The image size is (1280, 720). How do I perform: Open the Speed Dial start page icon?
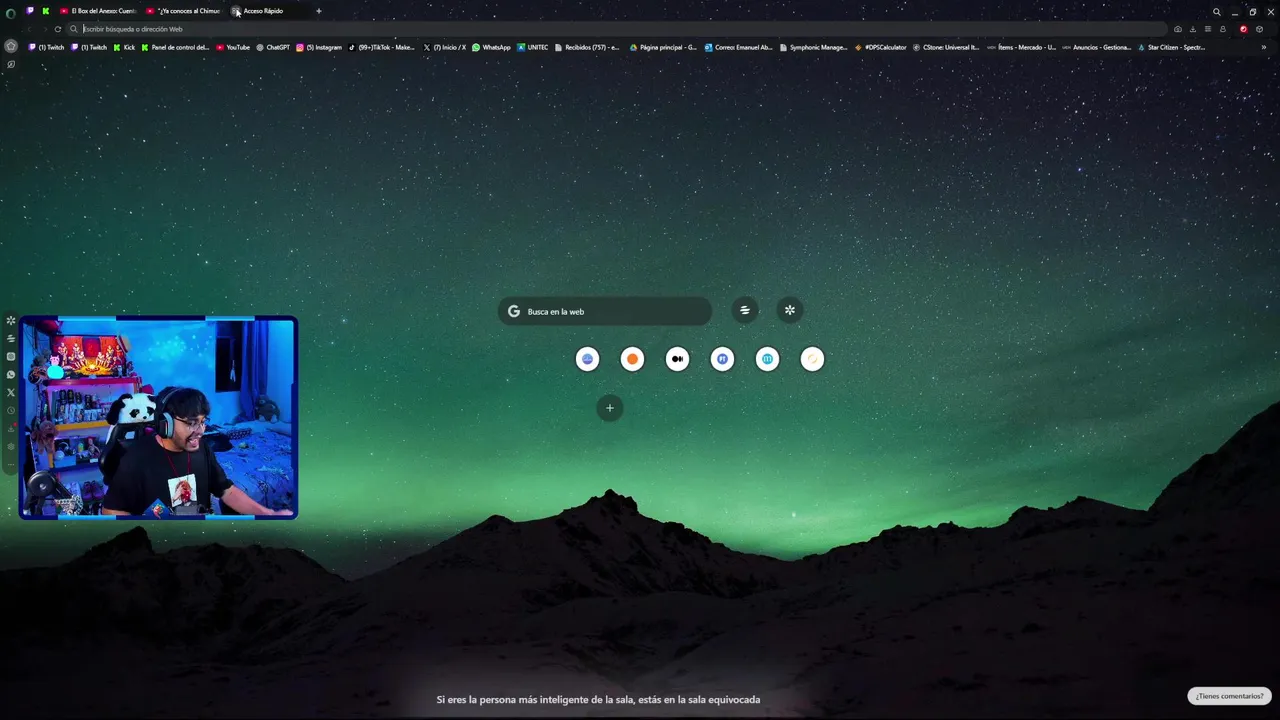[x=11, y=46]
